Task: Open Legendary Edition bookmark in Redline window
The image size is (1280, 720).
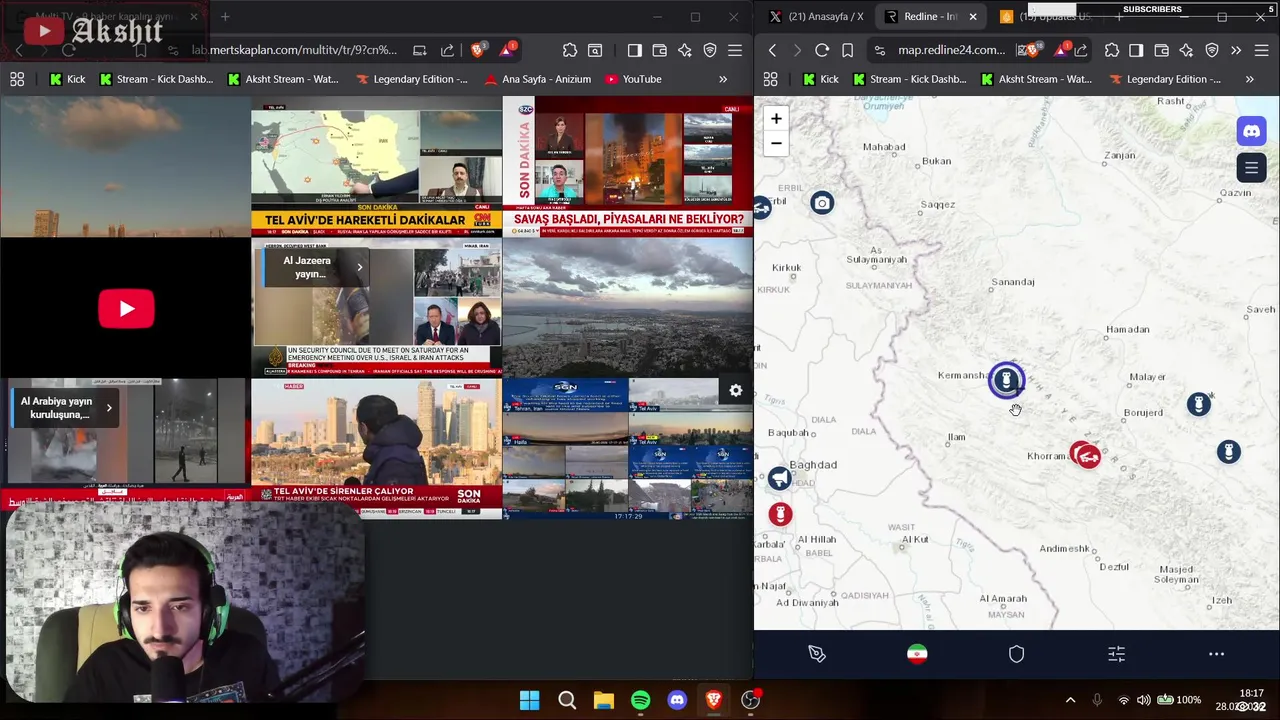Action: [1163, 79]
